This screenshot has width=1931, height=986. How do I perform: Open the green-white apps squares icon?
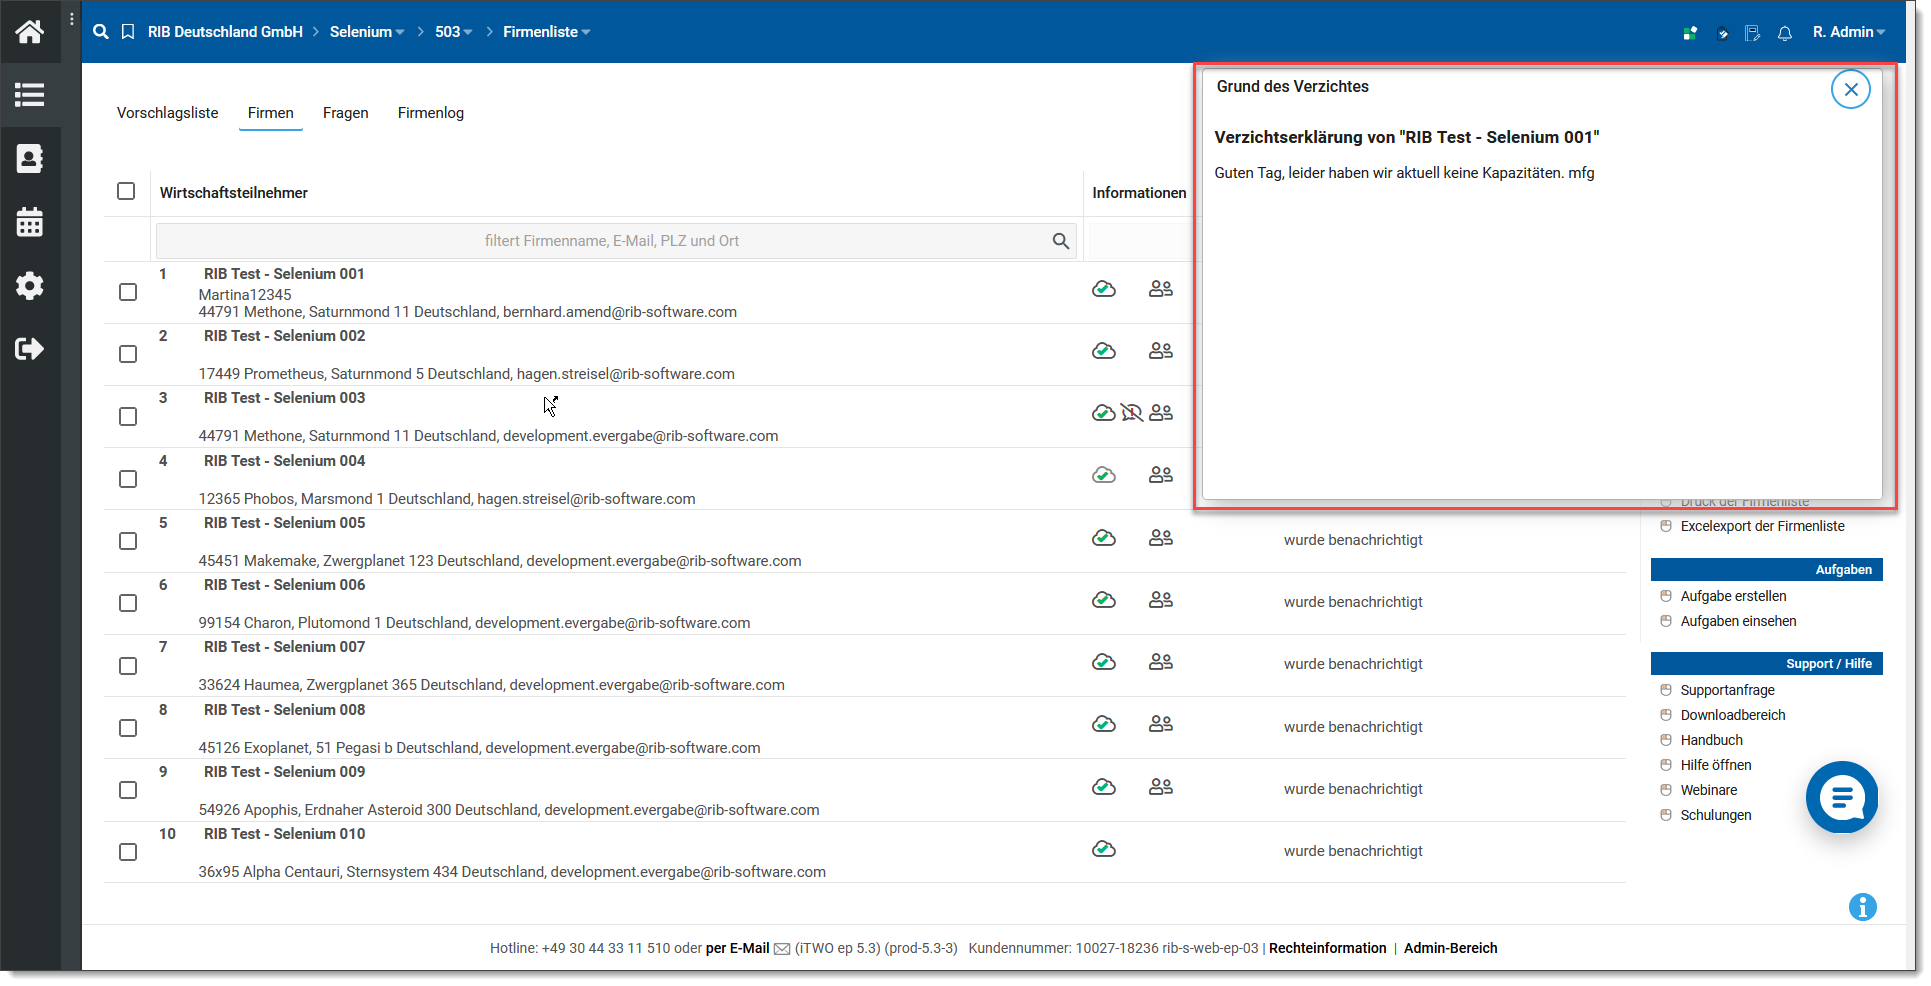[x=1690, y=33]
